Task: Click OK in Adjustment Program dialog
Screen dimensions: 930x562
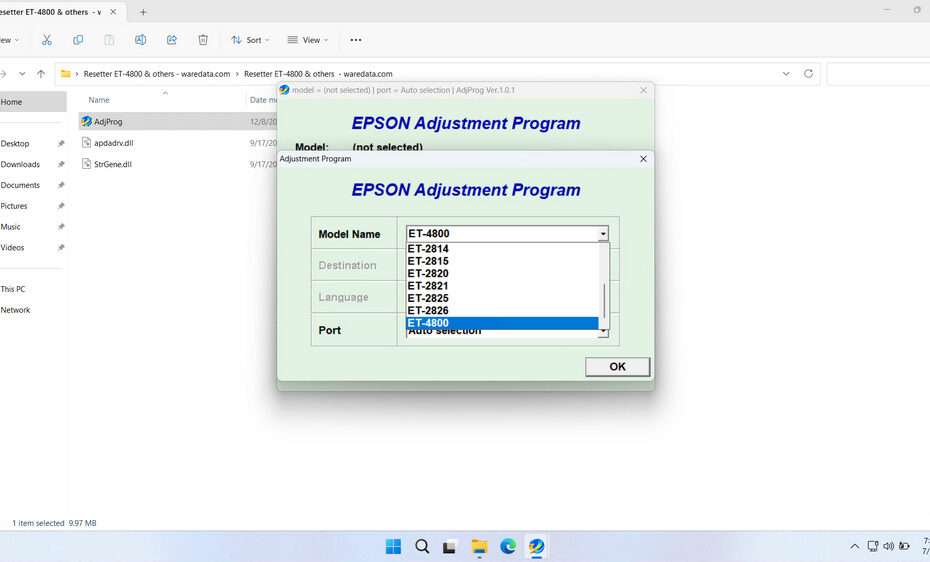Action: tap(617, 366)
